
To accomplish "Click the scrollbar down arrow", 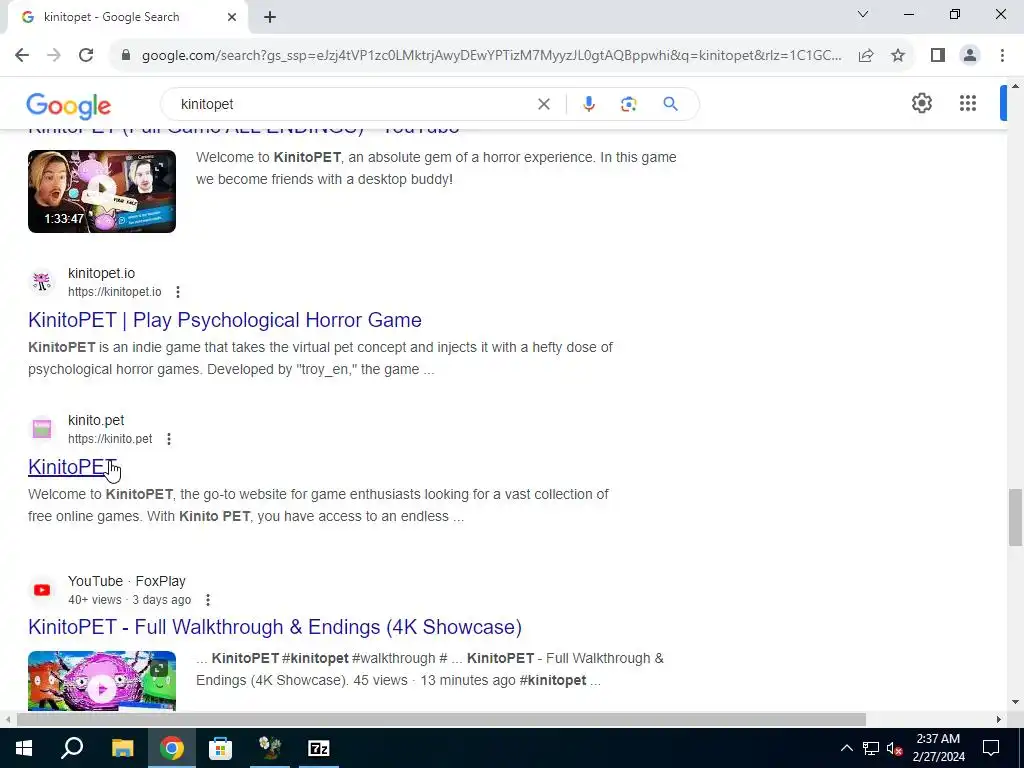I will [x=1015, y=702].
